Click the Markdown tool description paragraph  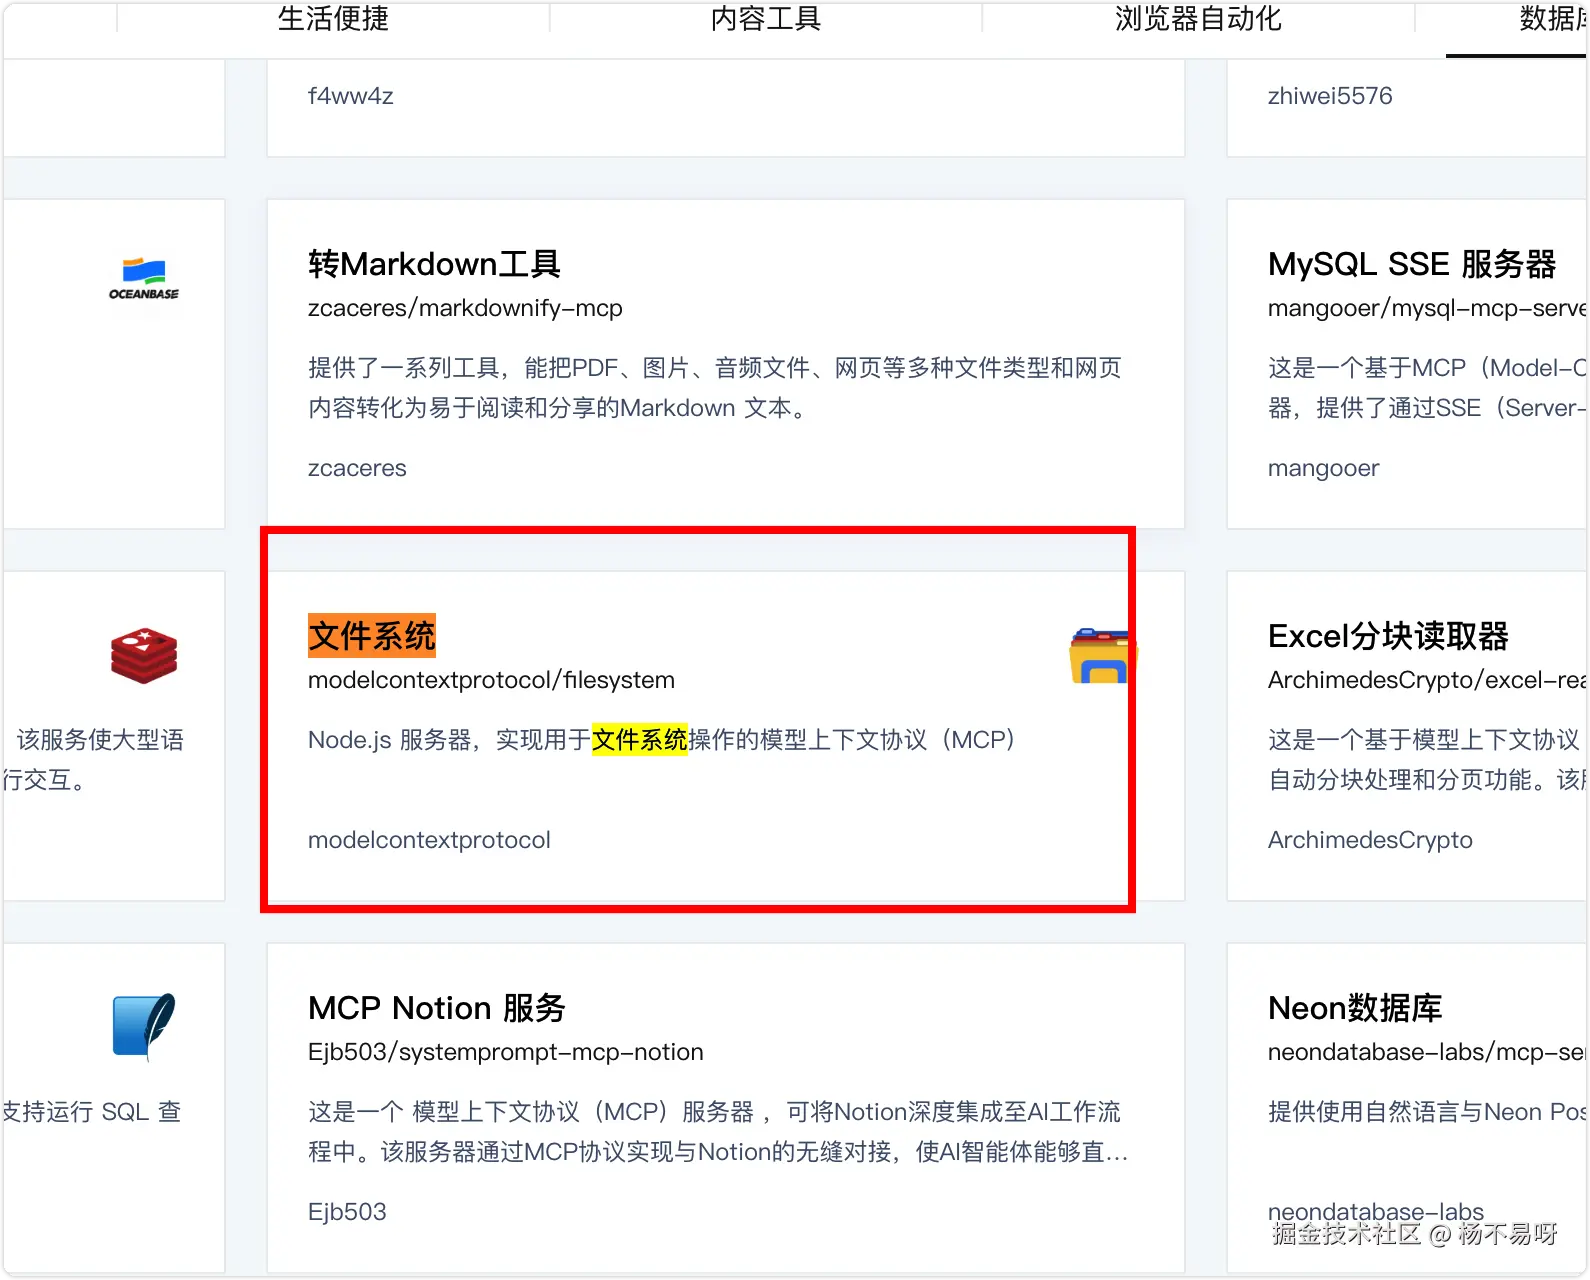715,388
